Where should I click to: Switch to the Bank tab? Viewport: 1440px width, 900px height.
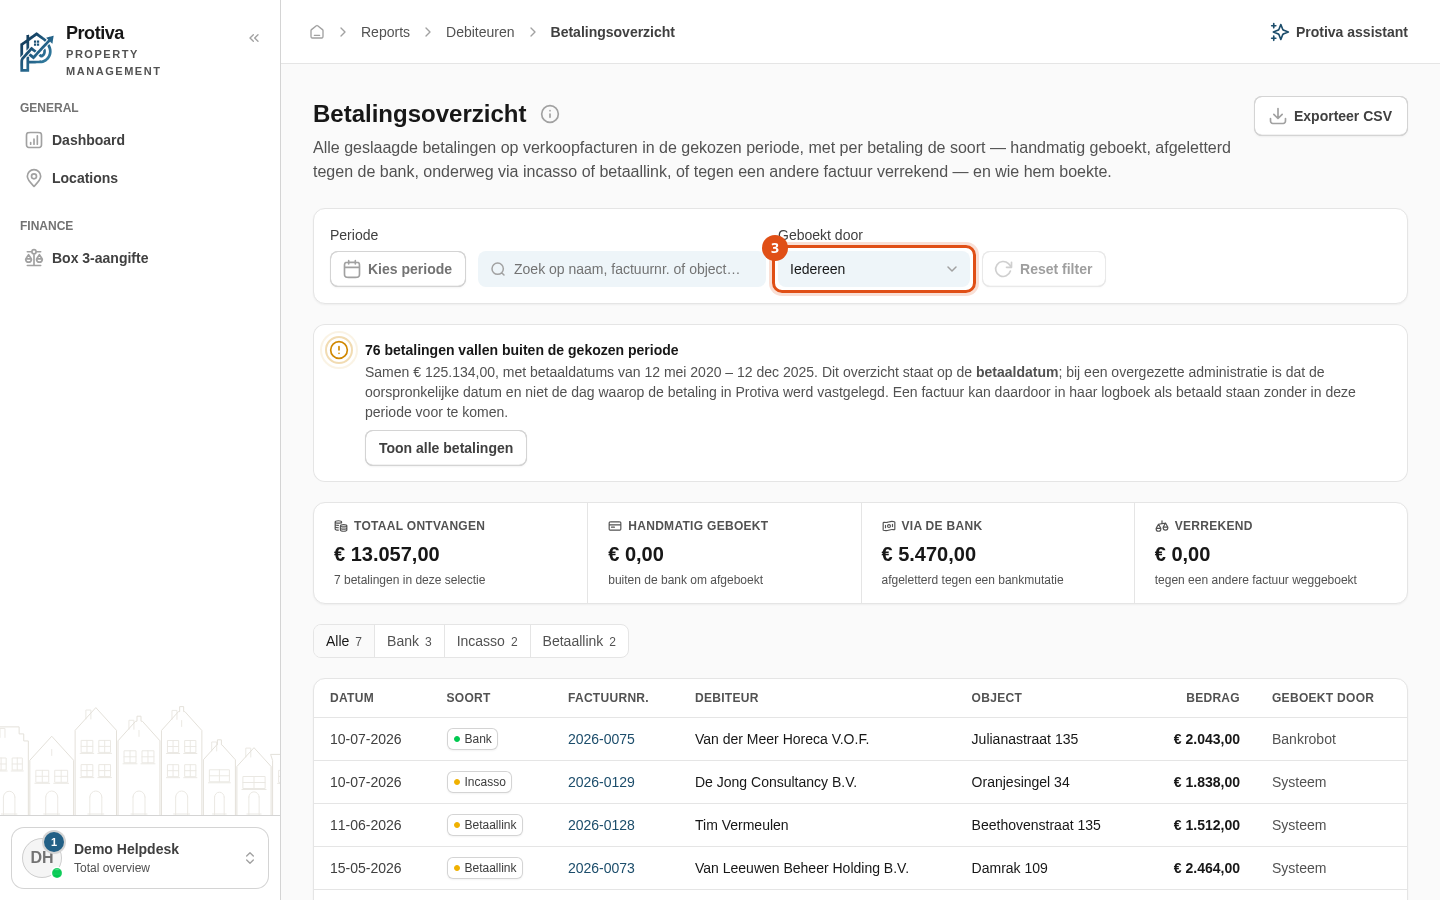[409, 641]
